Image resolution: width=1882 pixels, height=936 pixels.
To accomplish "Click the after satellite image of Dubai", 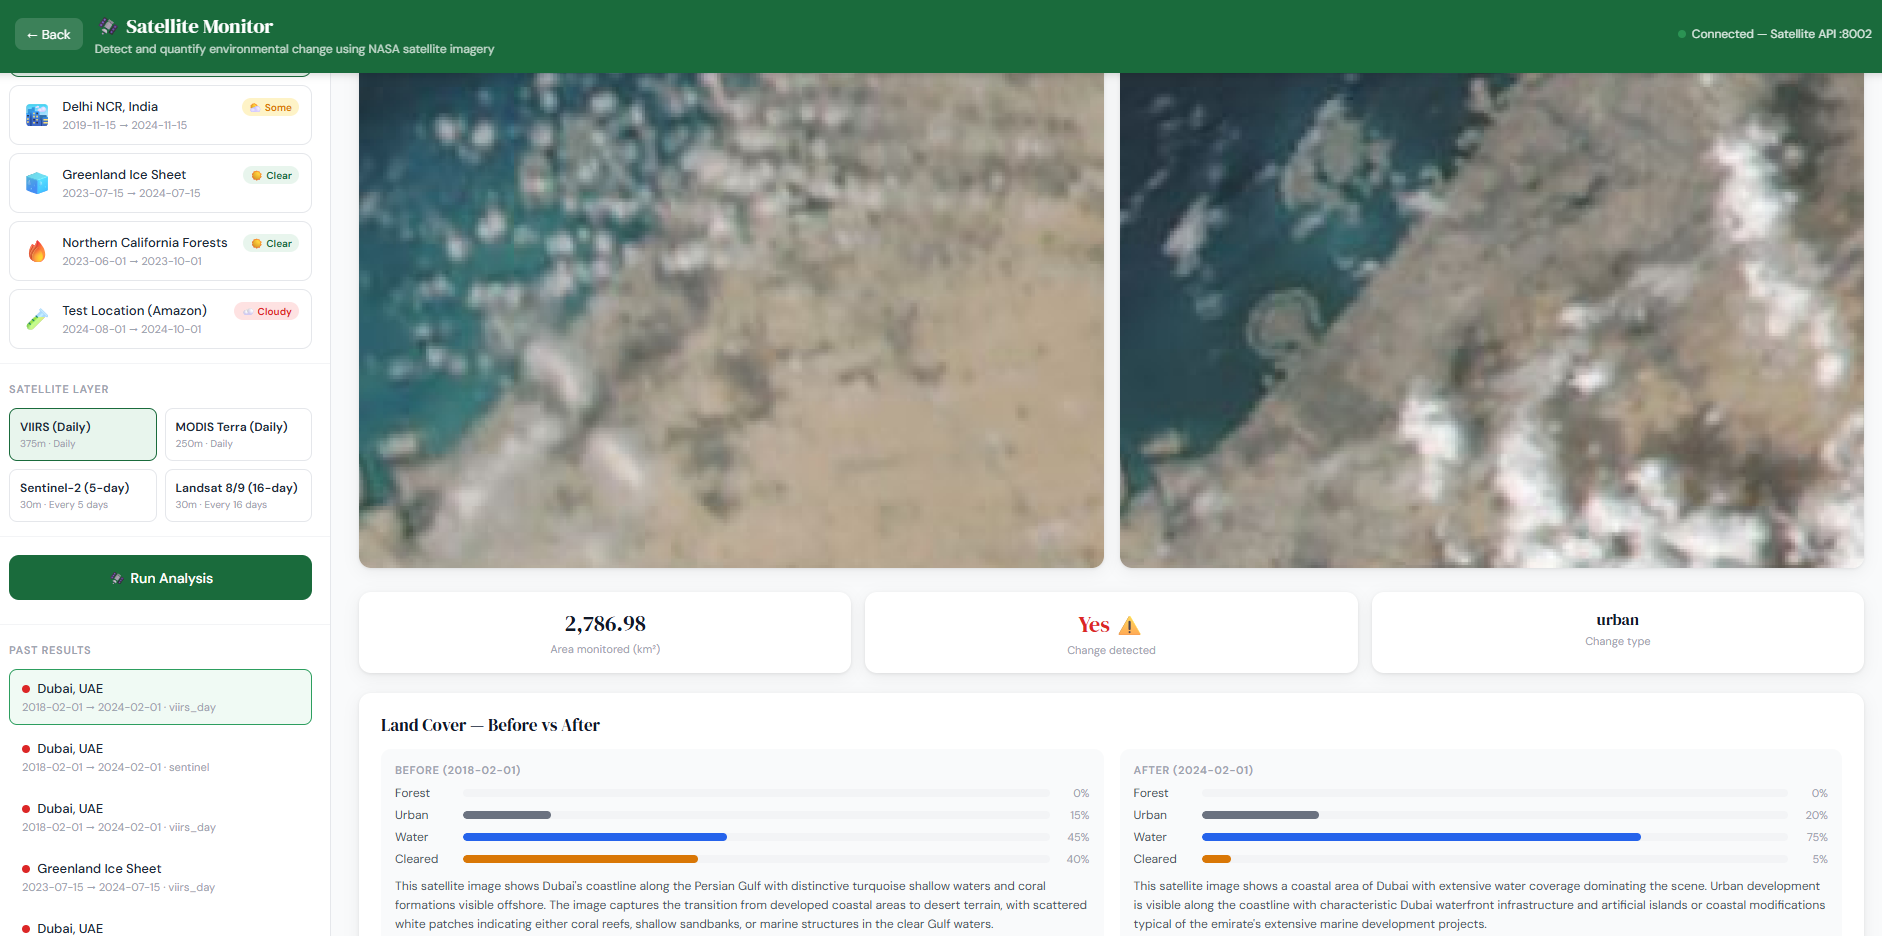I will tap(1491, 320).
